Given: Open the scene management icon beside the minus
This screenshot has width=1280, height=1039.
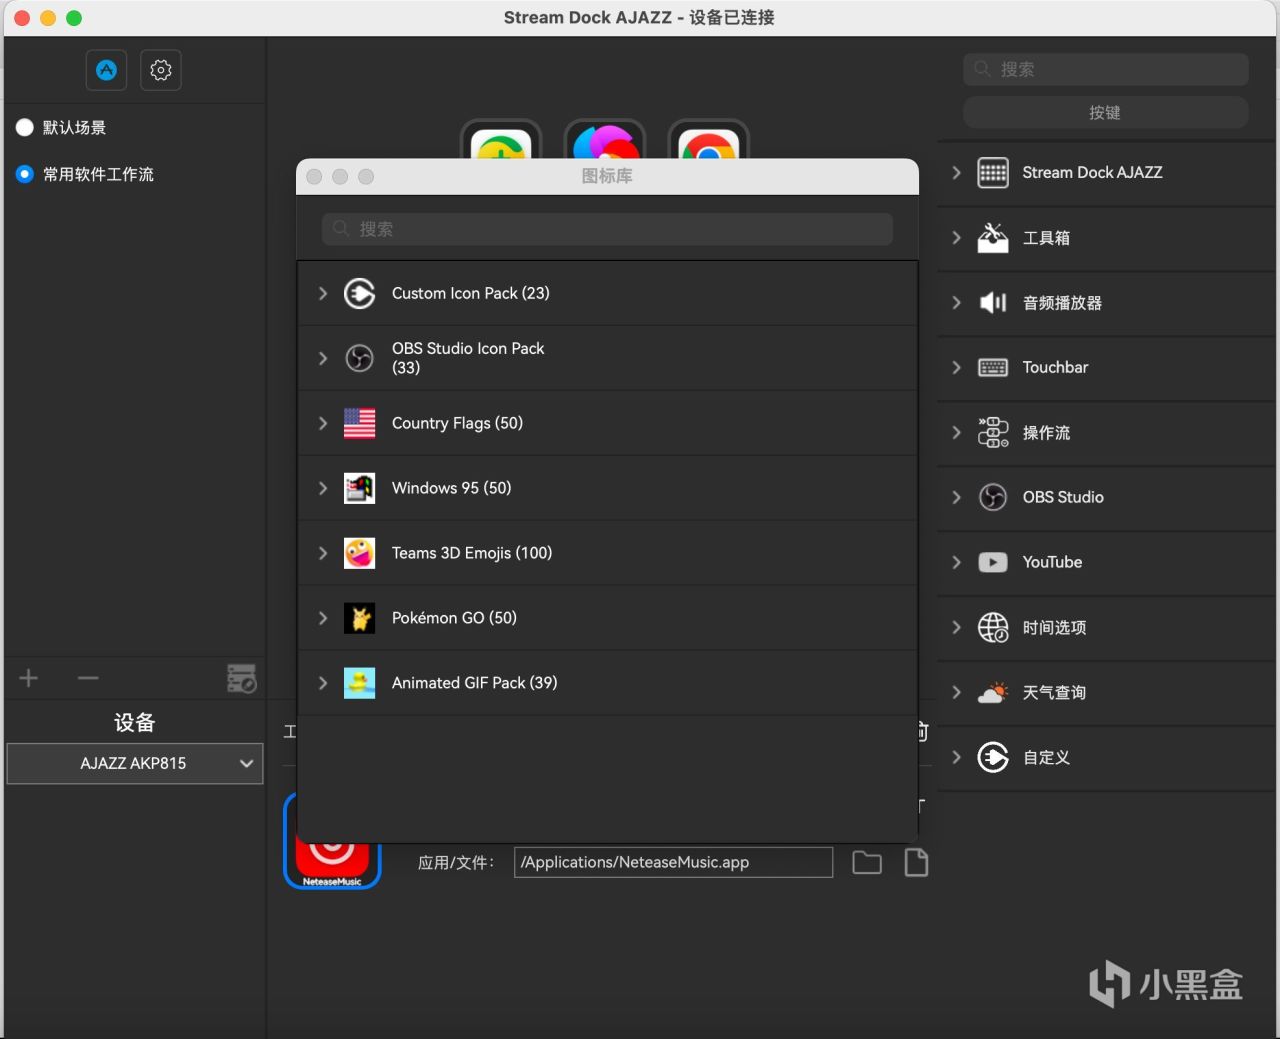Looking at the screenshot, I should coord(242,678).
